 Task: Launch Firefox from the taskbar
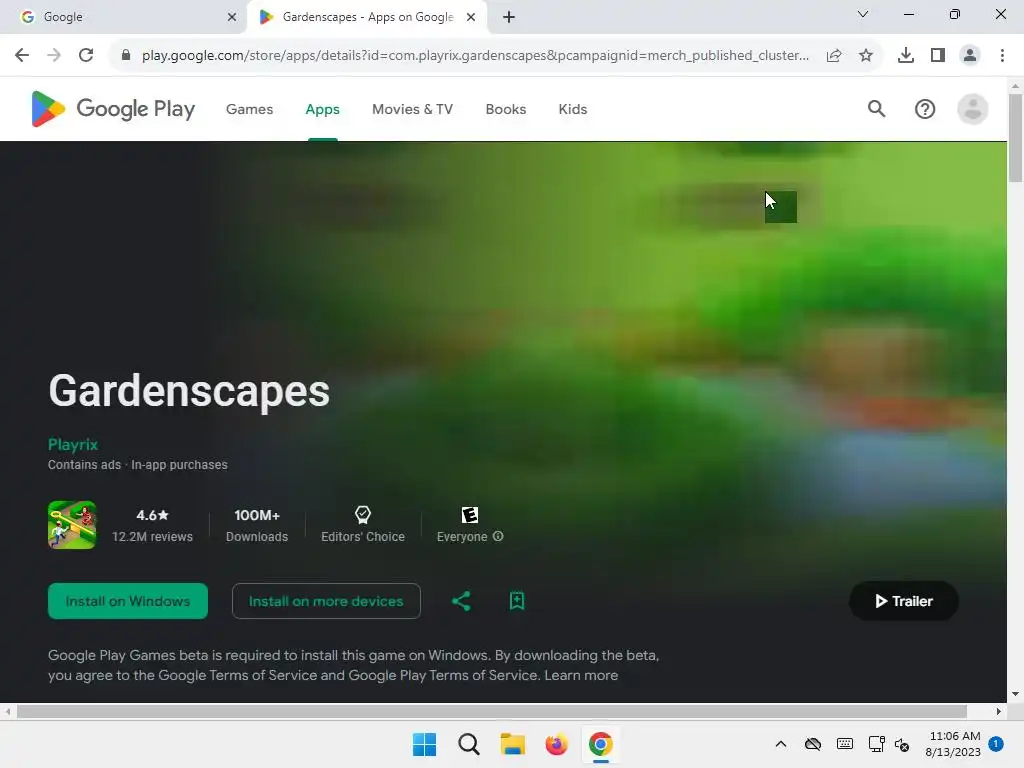tap(556, 744)
